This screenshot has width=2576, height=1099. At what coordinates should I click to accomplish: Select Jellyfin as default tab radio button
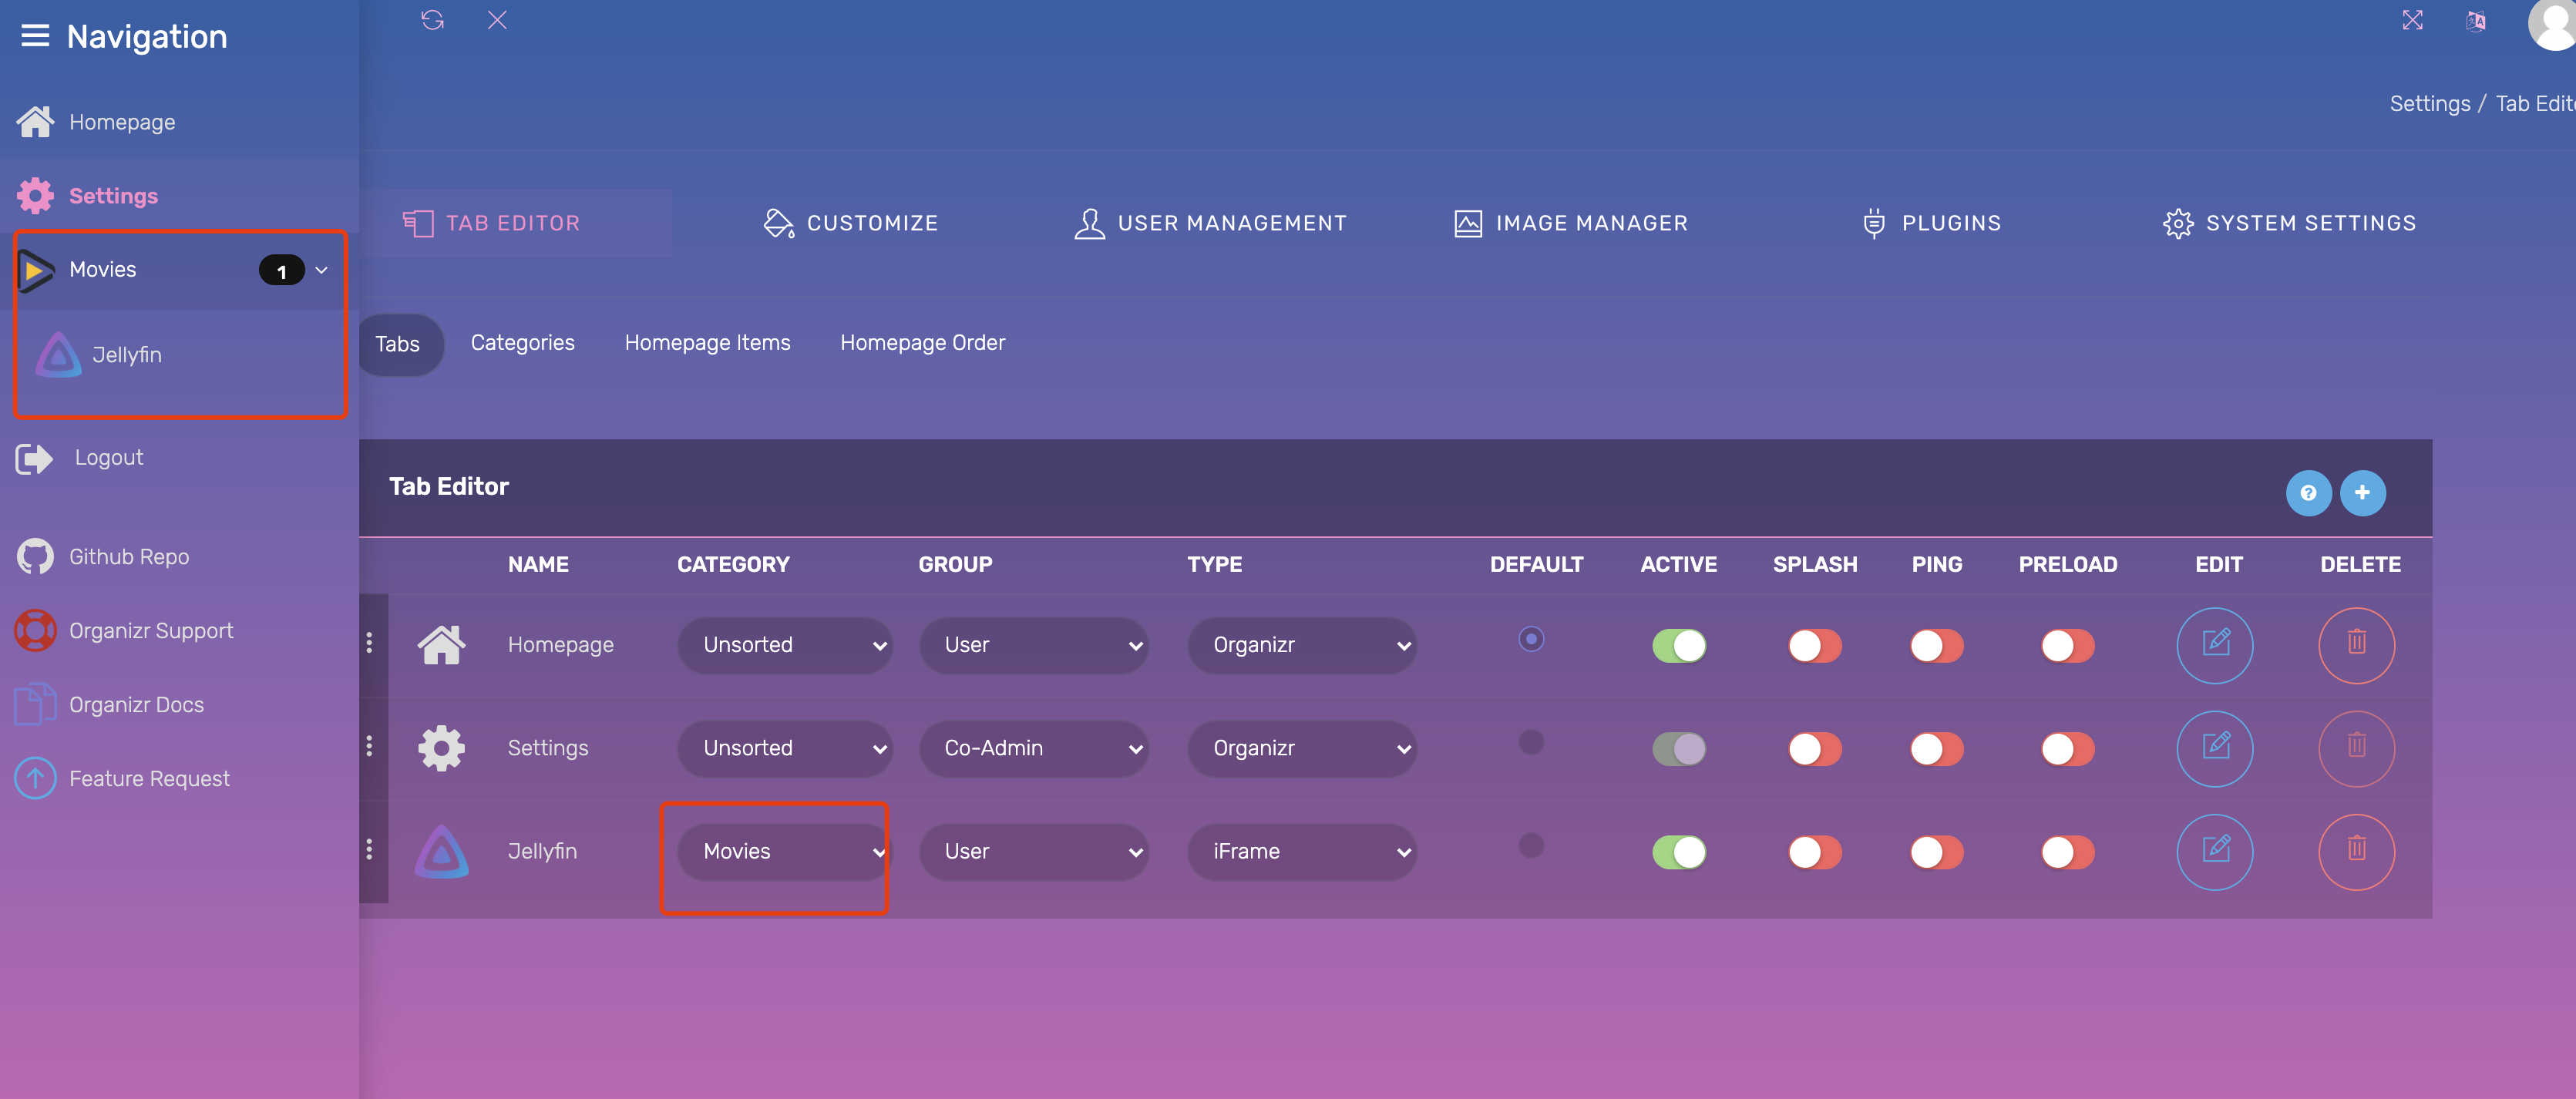1530,846
